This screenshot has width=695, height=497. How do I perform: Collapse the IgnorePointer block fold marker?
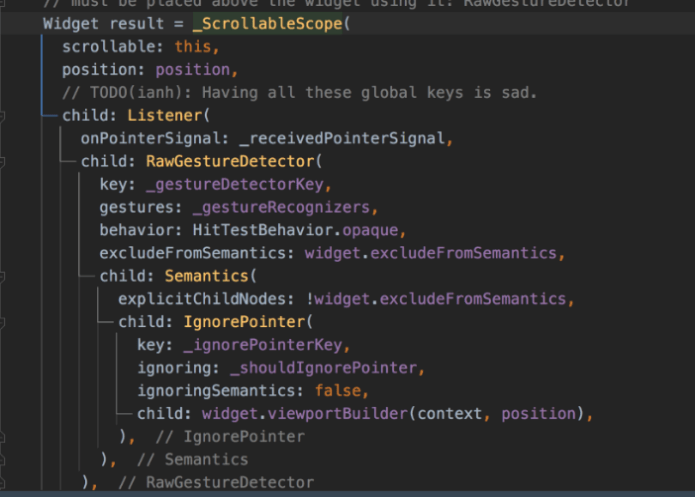2,322
